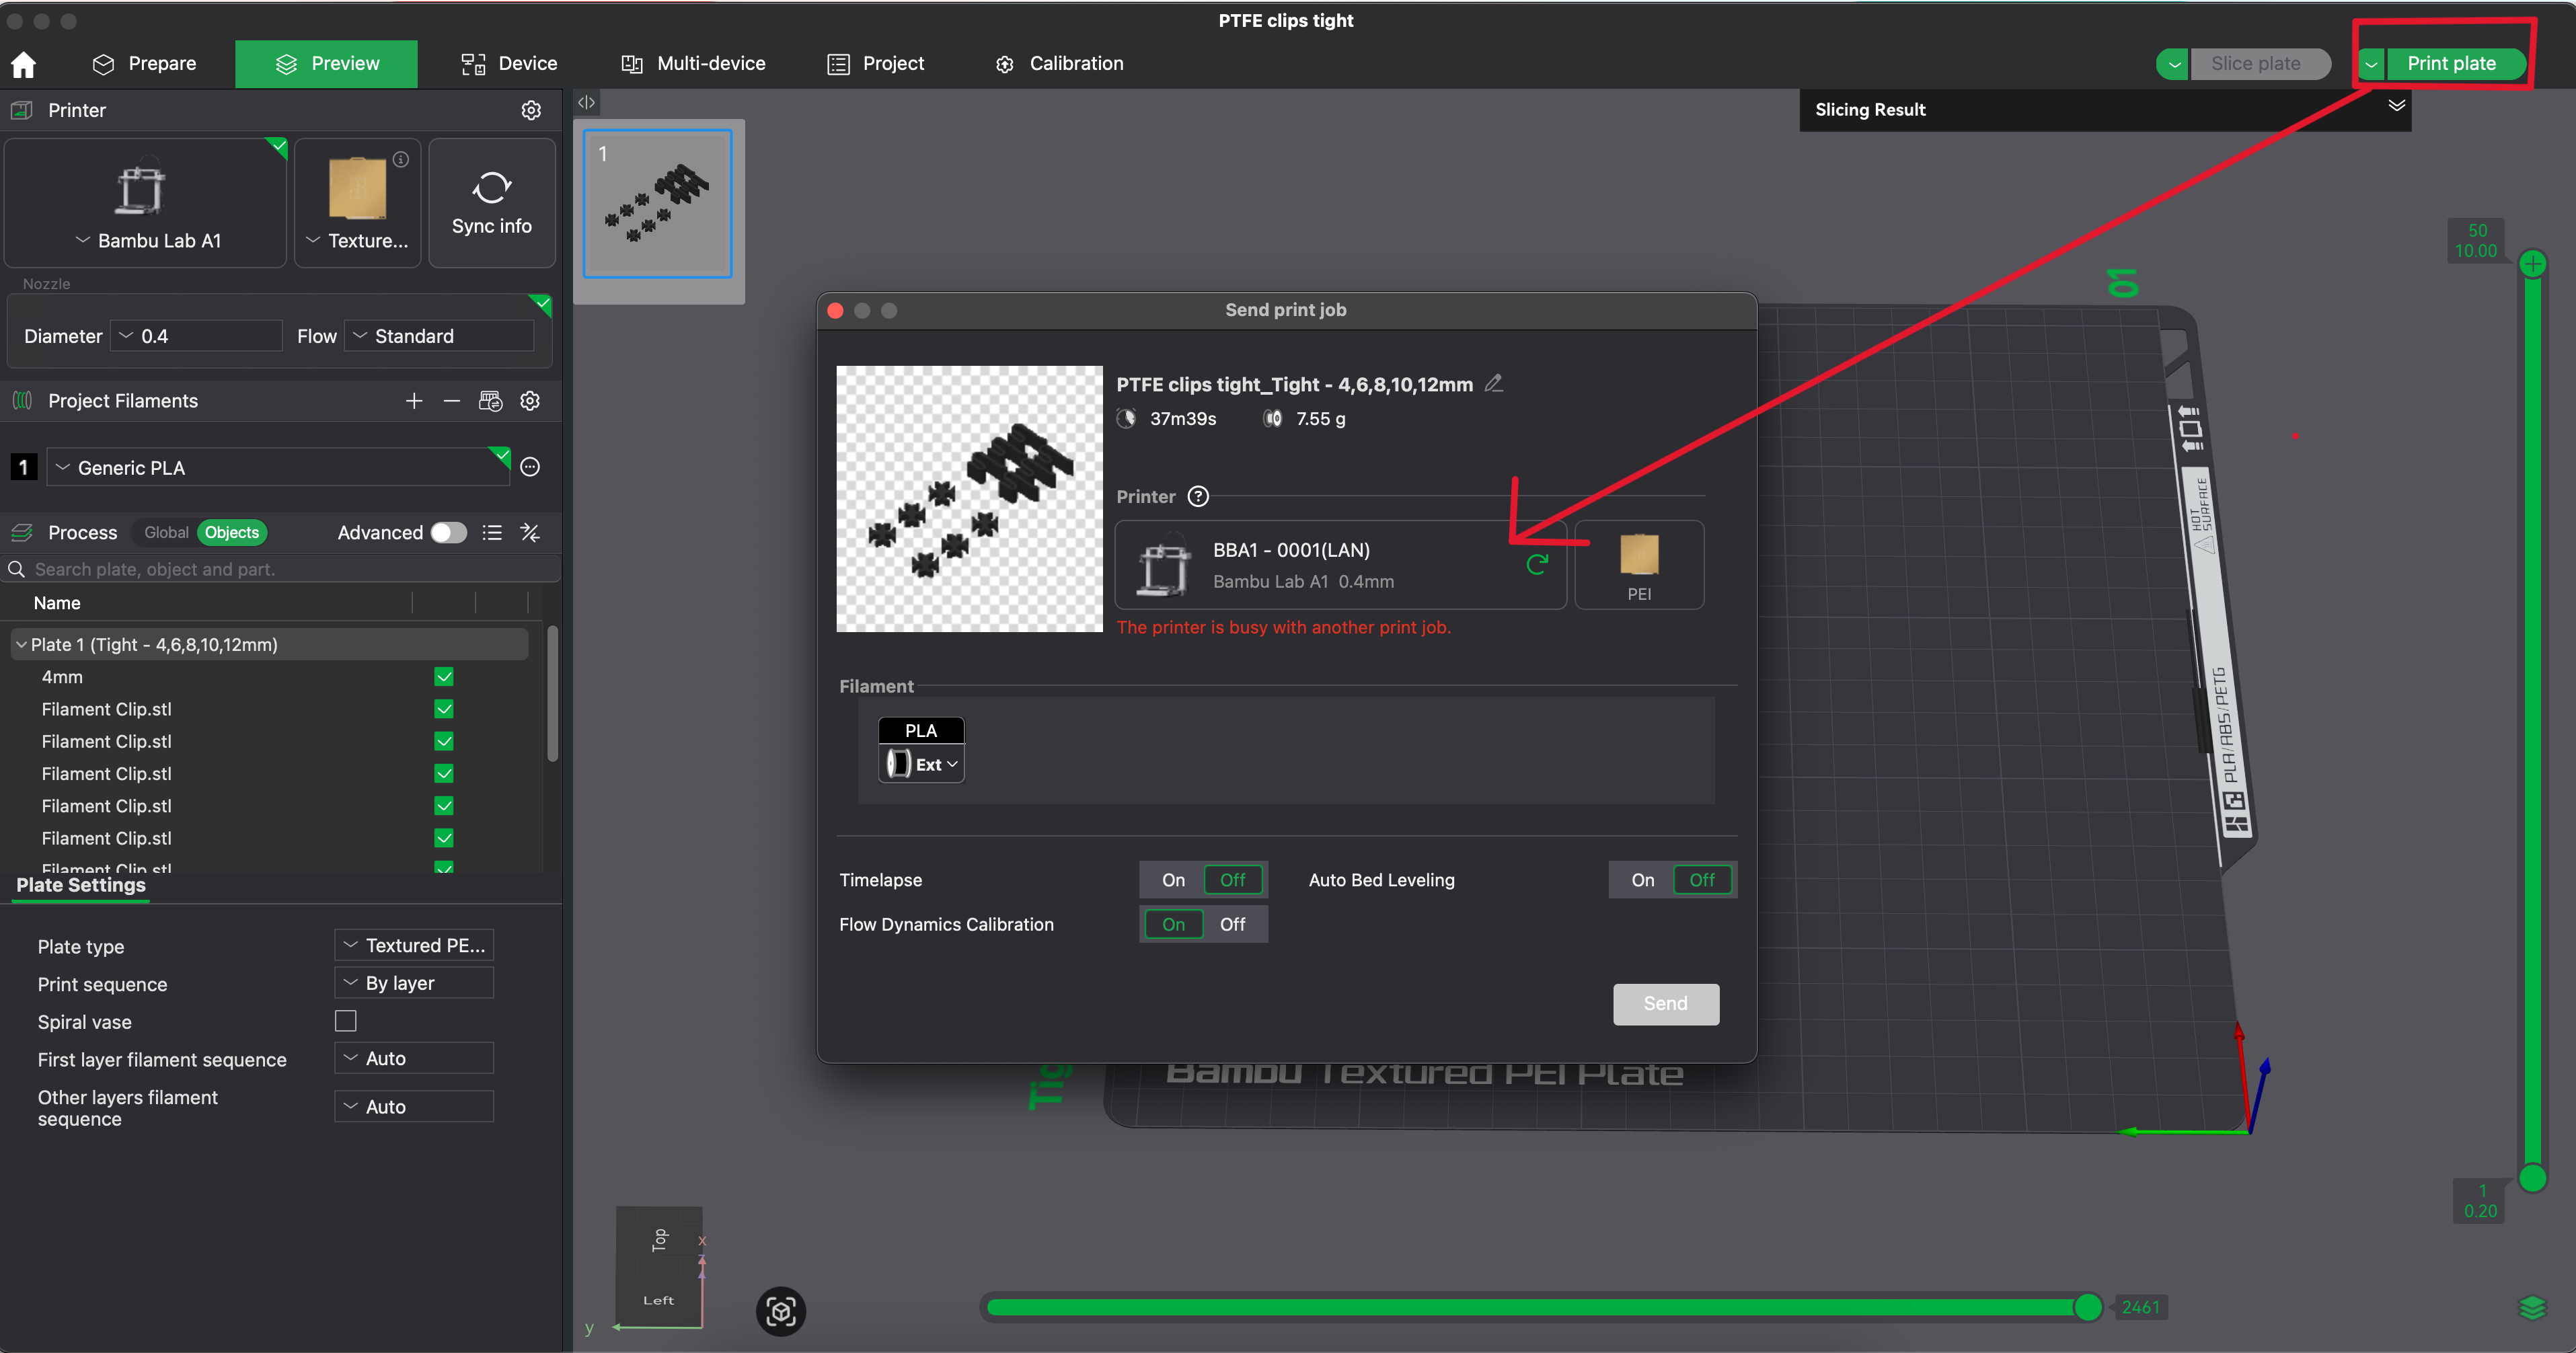The width and height of the screenshot is (2576, 1353).
Task: Toggle the Advanced process switch
Action: pos(448,532)
